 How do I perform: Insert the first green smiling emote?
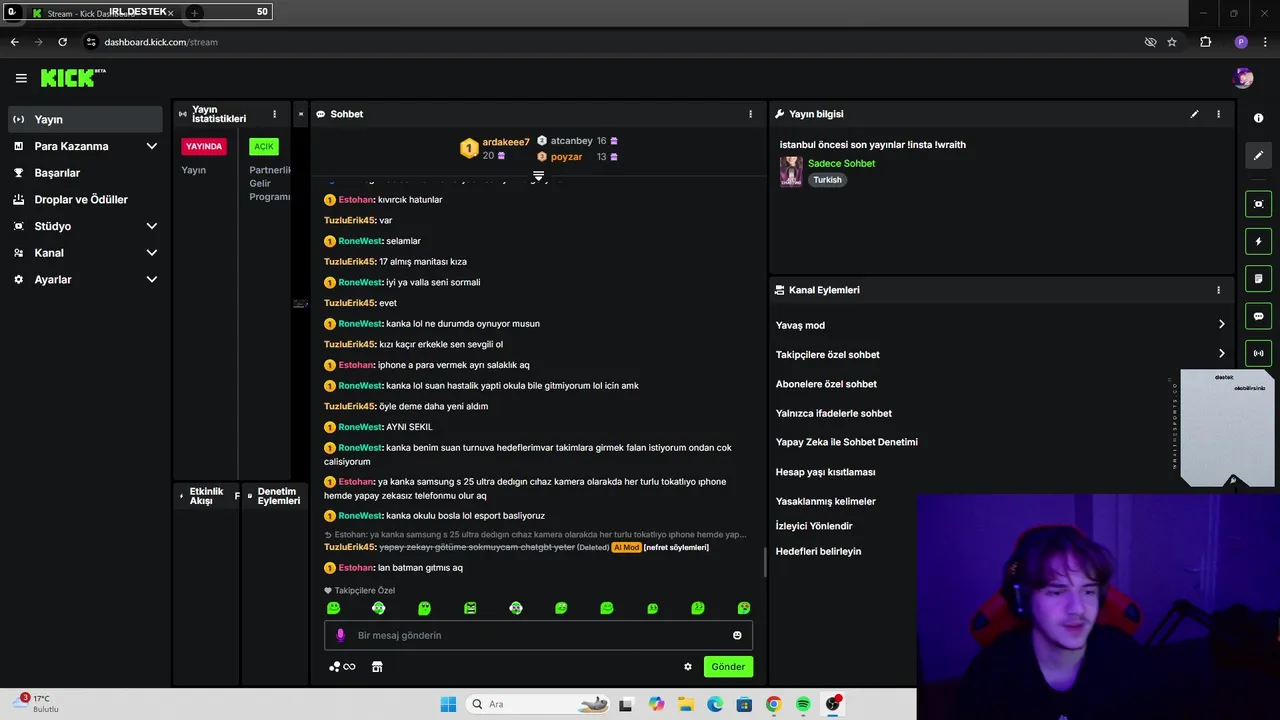point(334,608)
